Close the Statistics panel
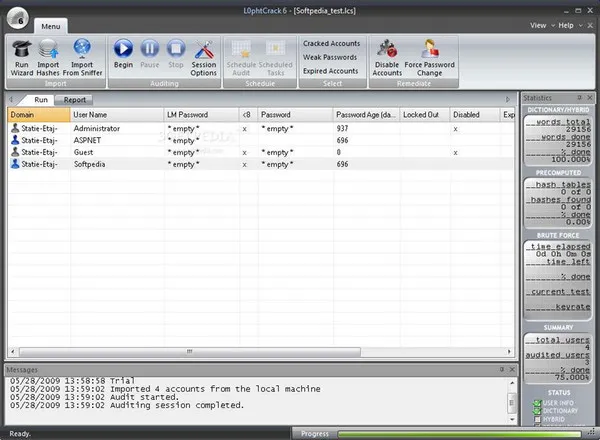 click(590, 98)
